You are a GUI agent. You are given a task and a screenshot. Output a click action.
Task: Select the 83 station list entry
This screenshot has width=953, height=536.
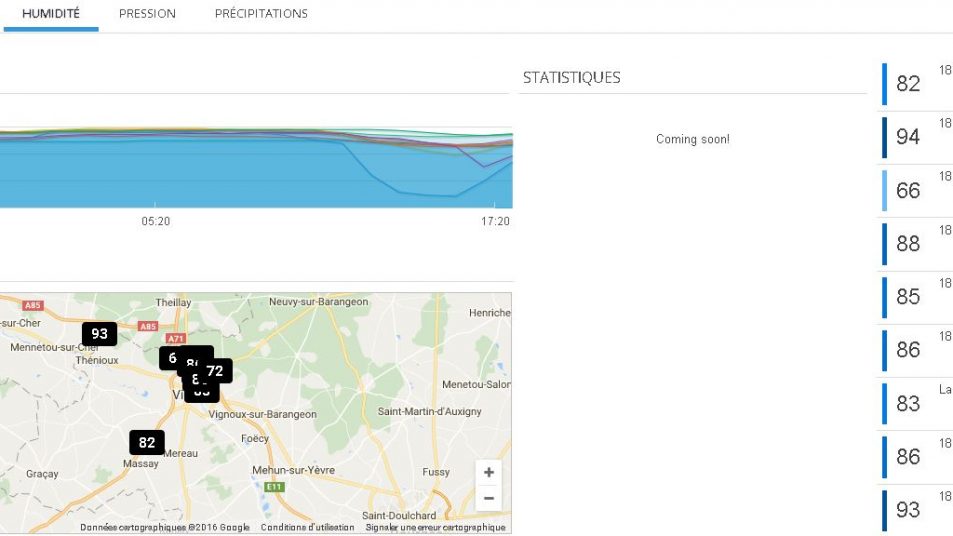[x=908, y=404]
